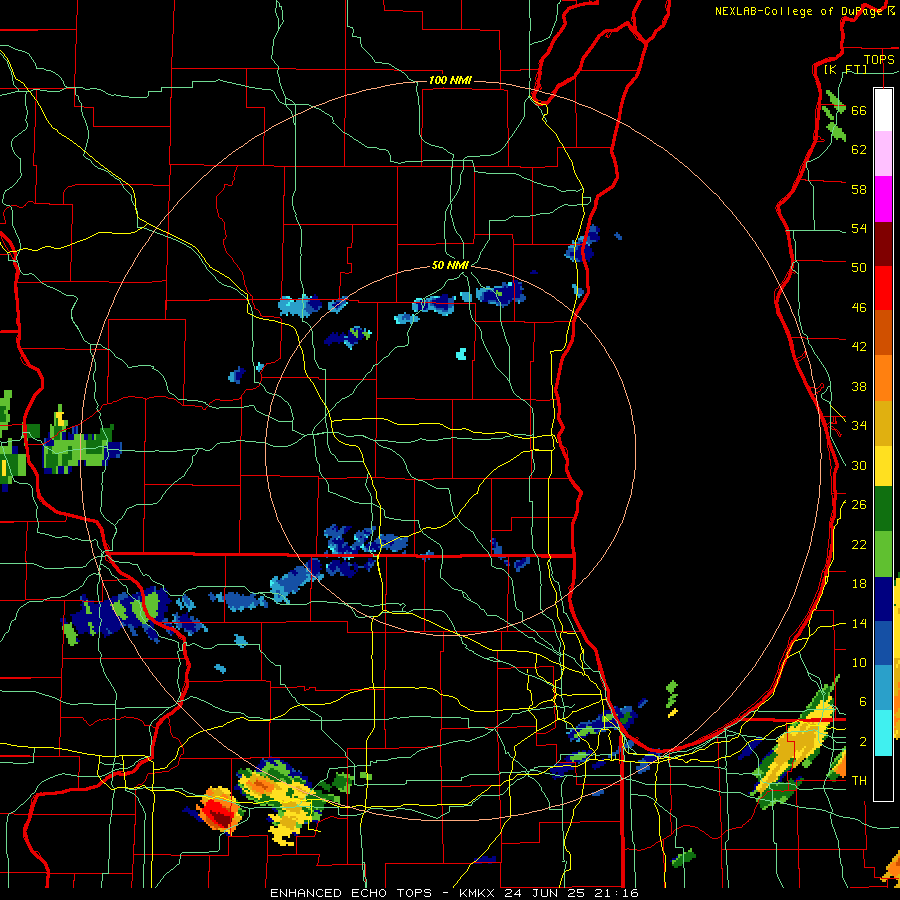Click the "62" value on the legend

point(859,150)
